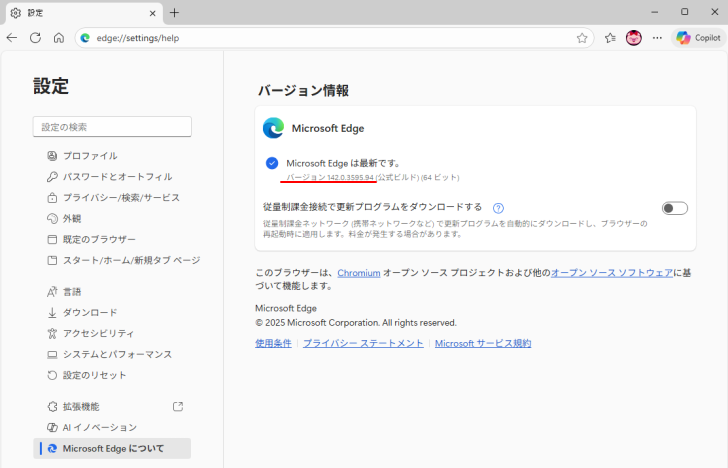
Task: Open the three-dot settings menu
Action: (x=657, y=38)
